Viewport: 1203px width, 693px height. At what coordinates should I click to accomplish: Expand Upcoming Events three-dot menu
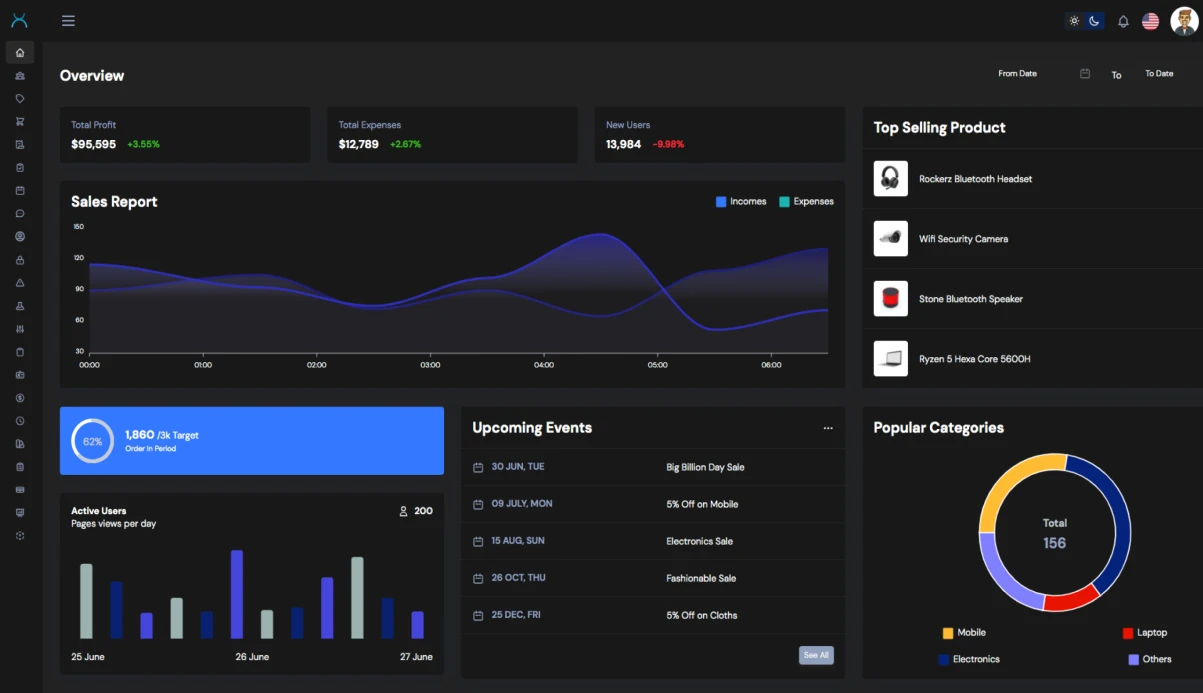click(828, 428)
